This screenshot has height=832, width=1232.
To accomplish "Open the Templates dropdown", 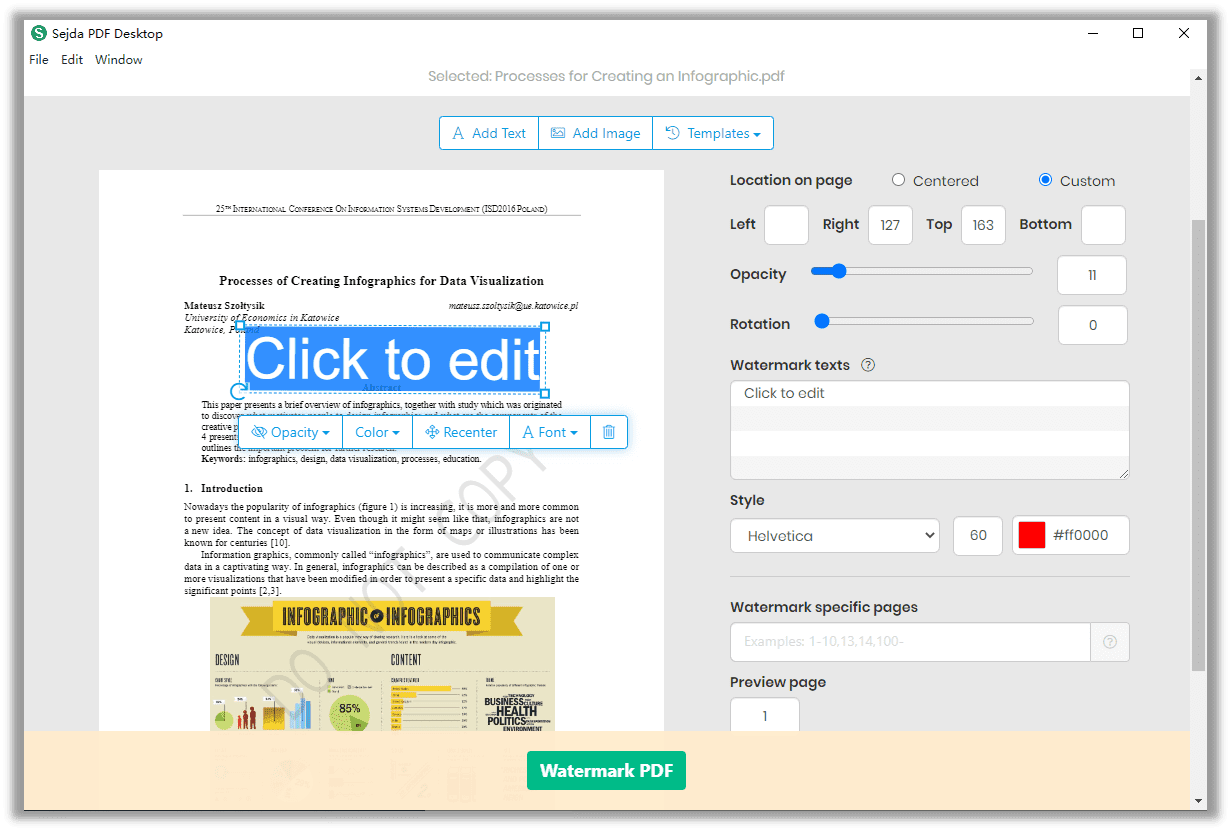I will click(x=713, y=133).
